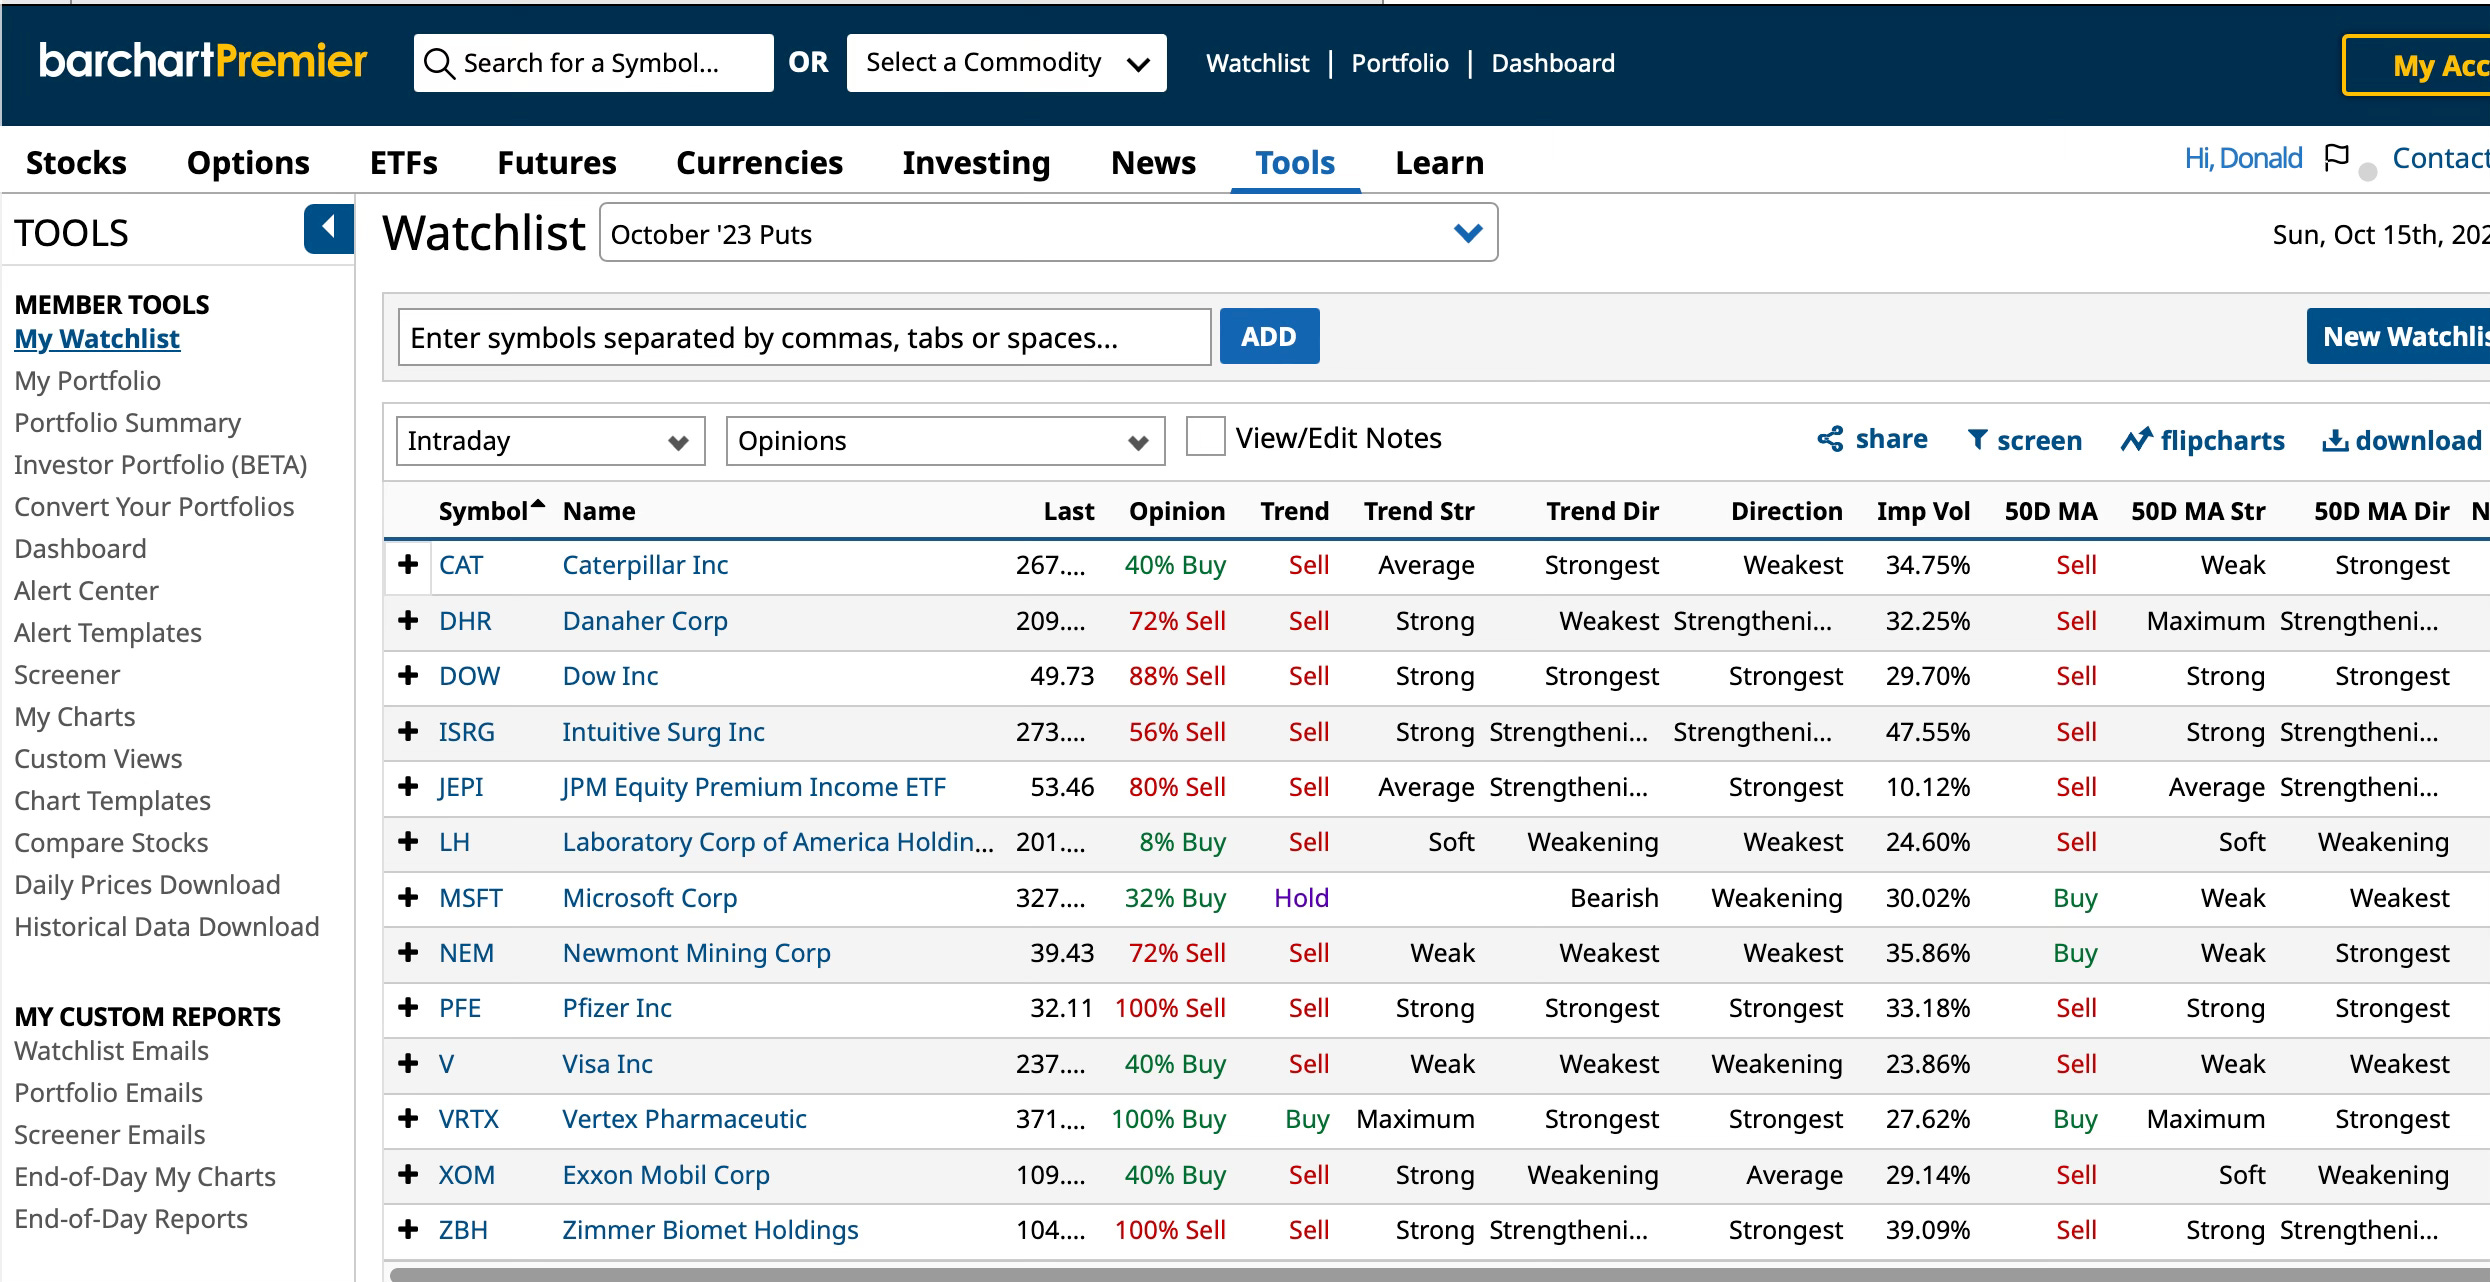The height and width of the screenshot is (1282, 2490).
Task: Expand the JEPI row plus icon
Action: point(408,787)
